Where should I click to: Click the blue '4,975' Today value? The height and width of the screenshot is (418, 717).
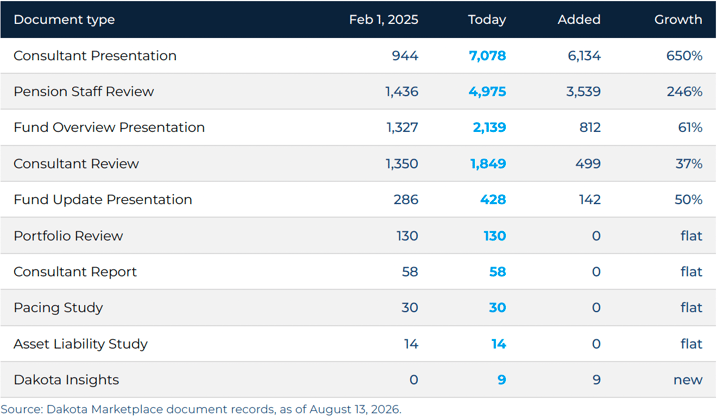pos(487,91)
